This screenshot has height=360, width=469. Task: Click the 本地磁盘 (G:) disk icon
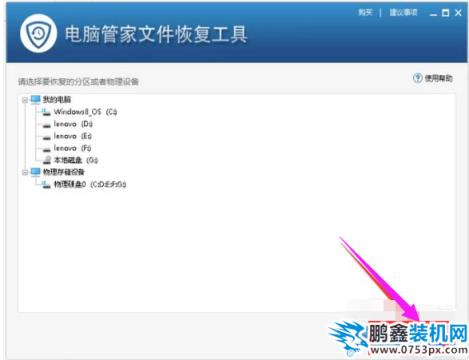(47, 160)
